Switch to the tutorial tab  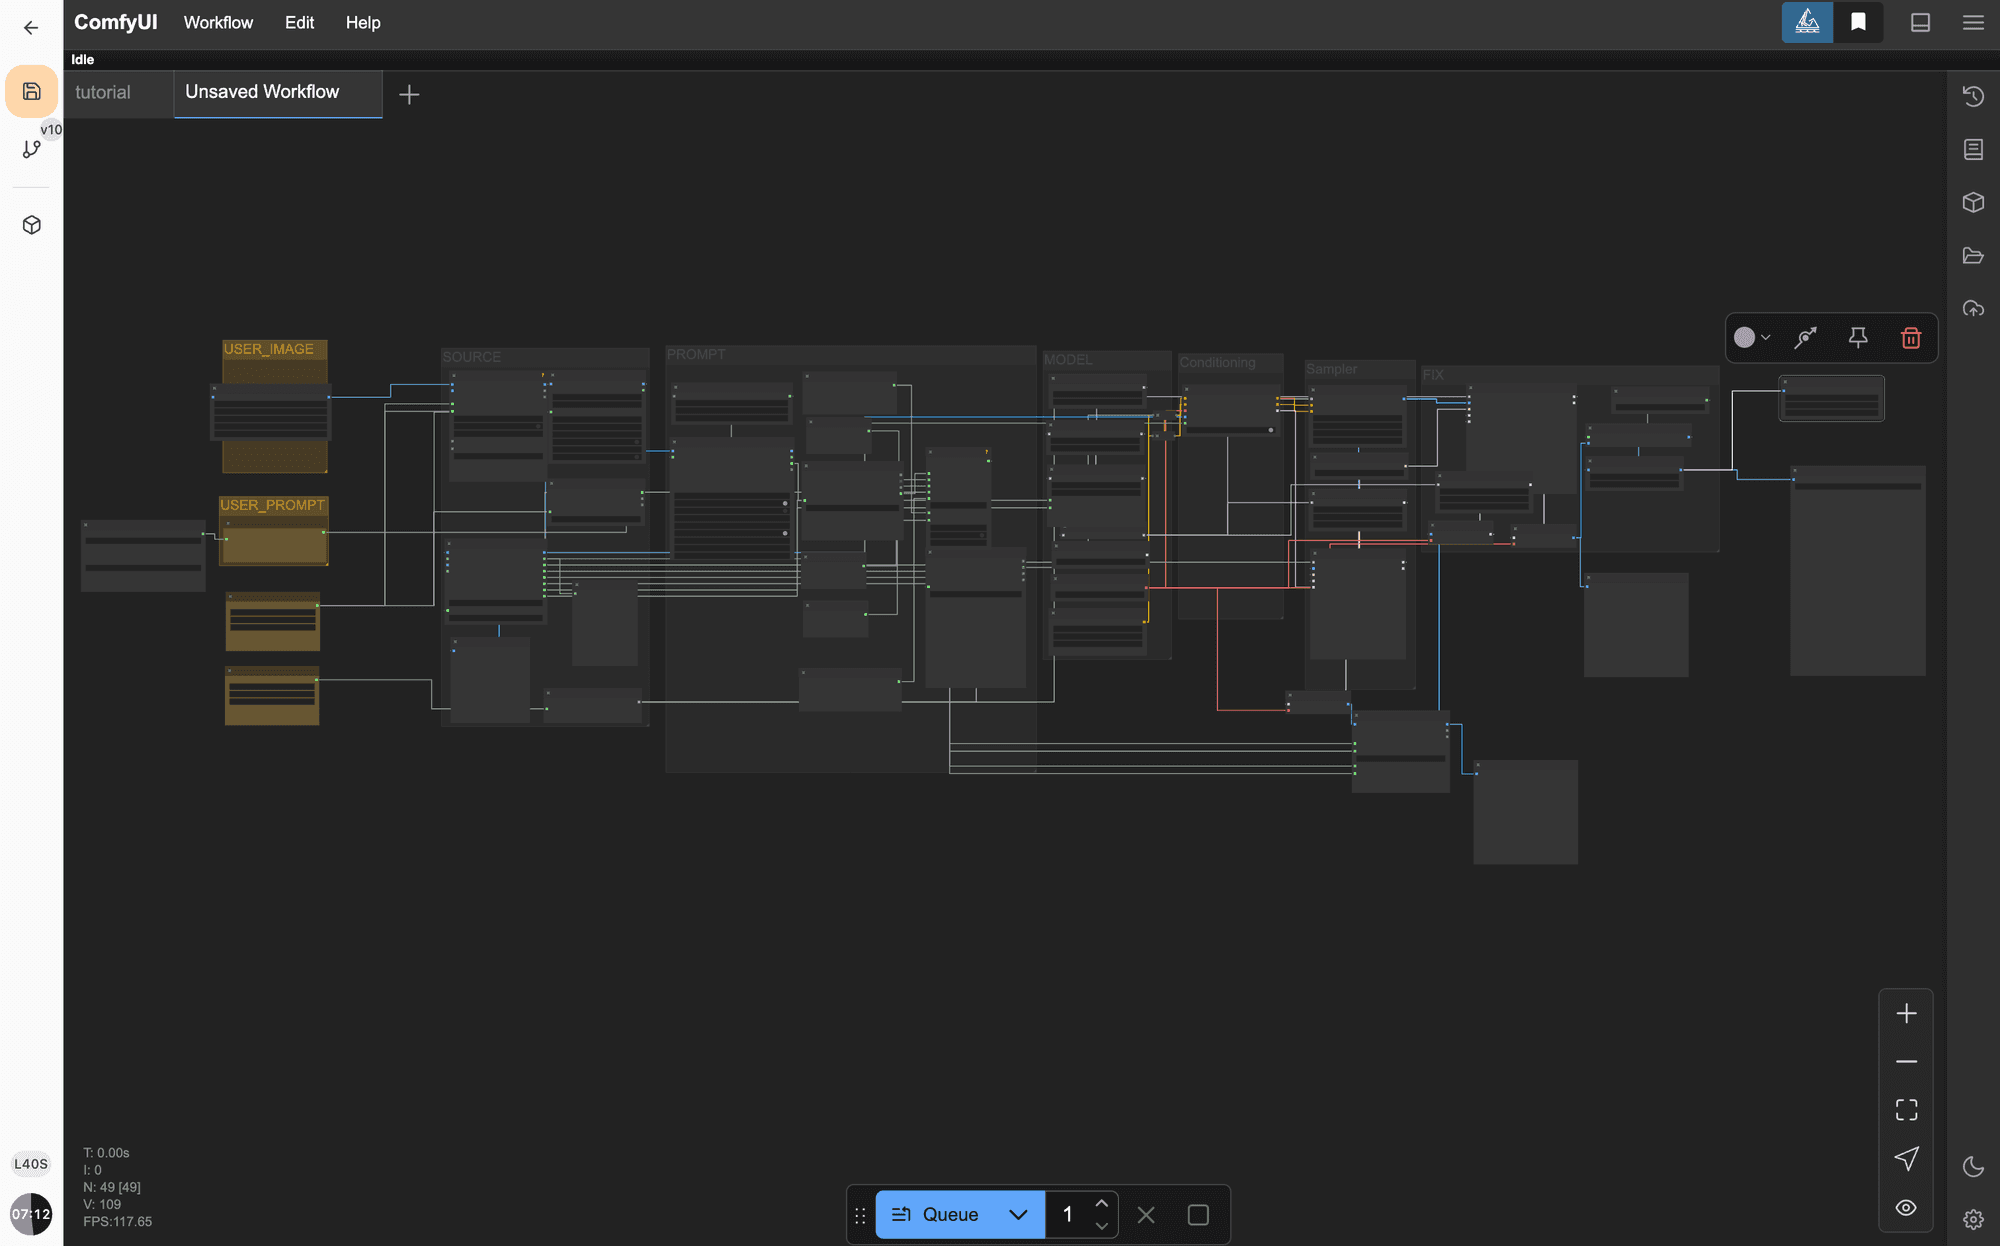point(103,92)
